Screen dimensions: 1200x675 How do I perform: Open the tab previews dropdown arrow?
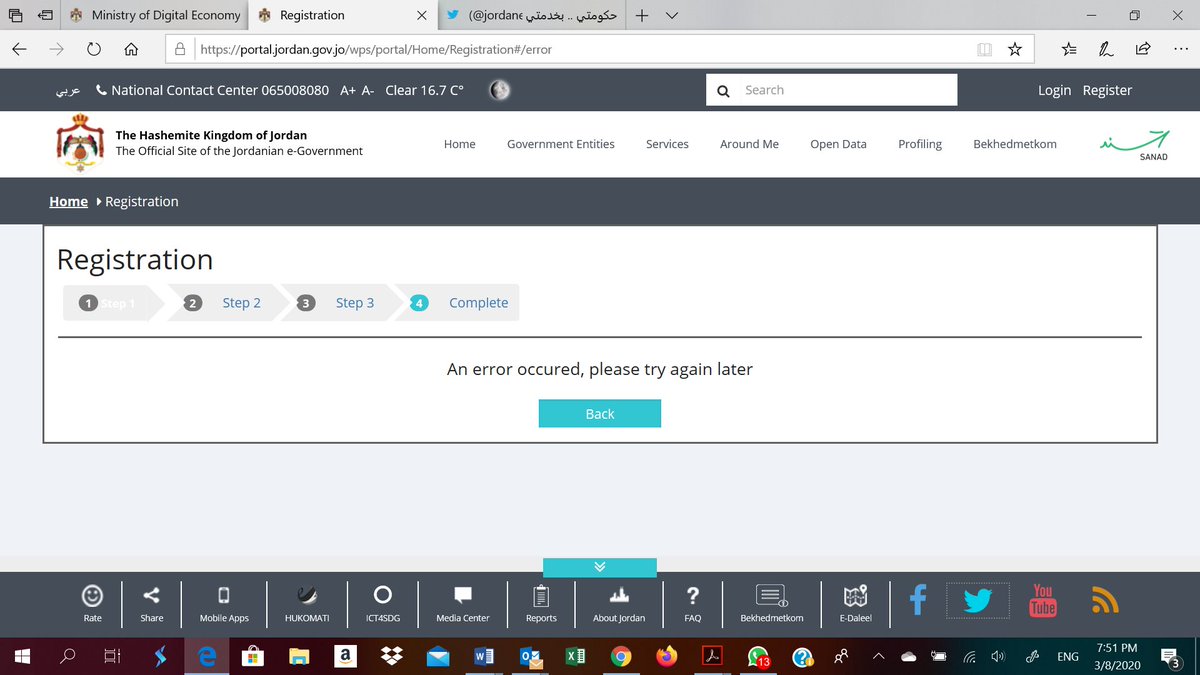tap(672, 16)
